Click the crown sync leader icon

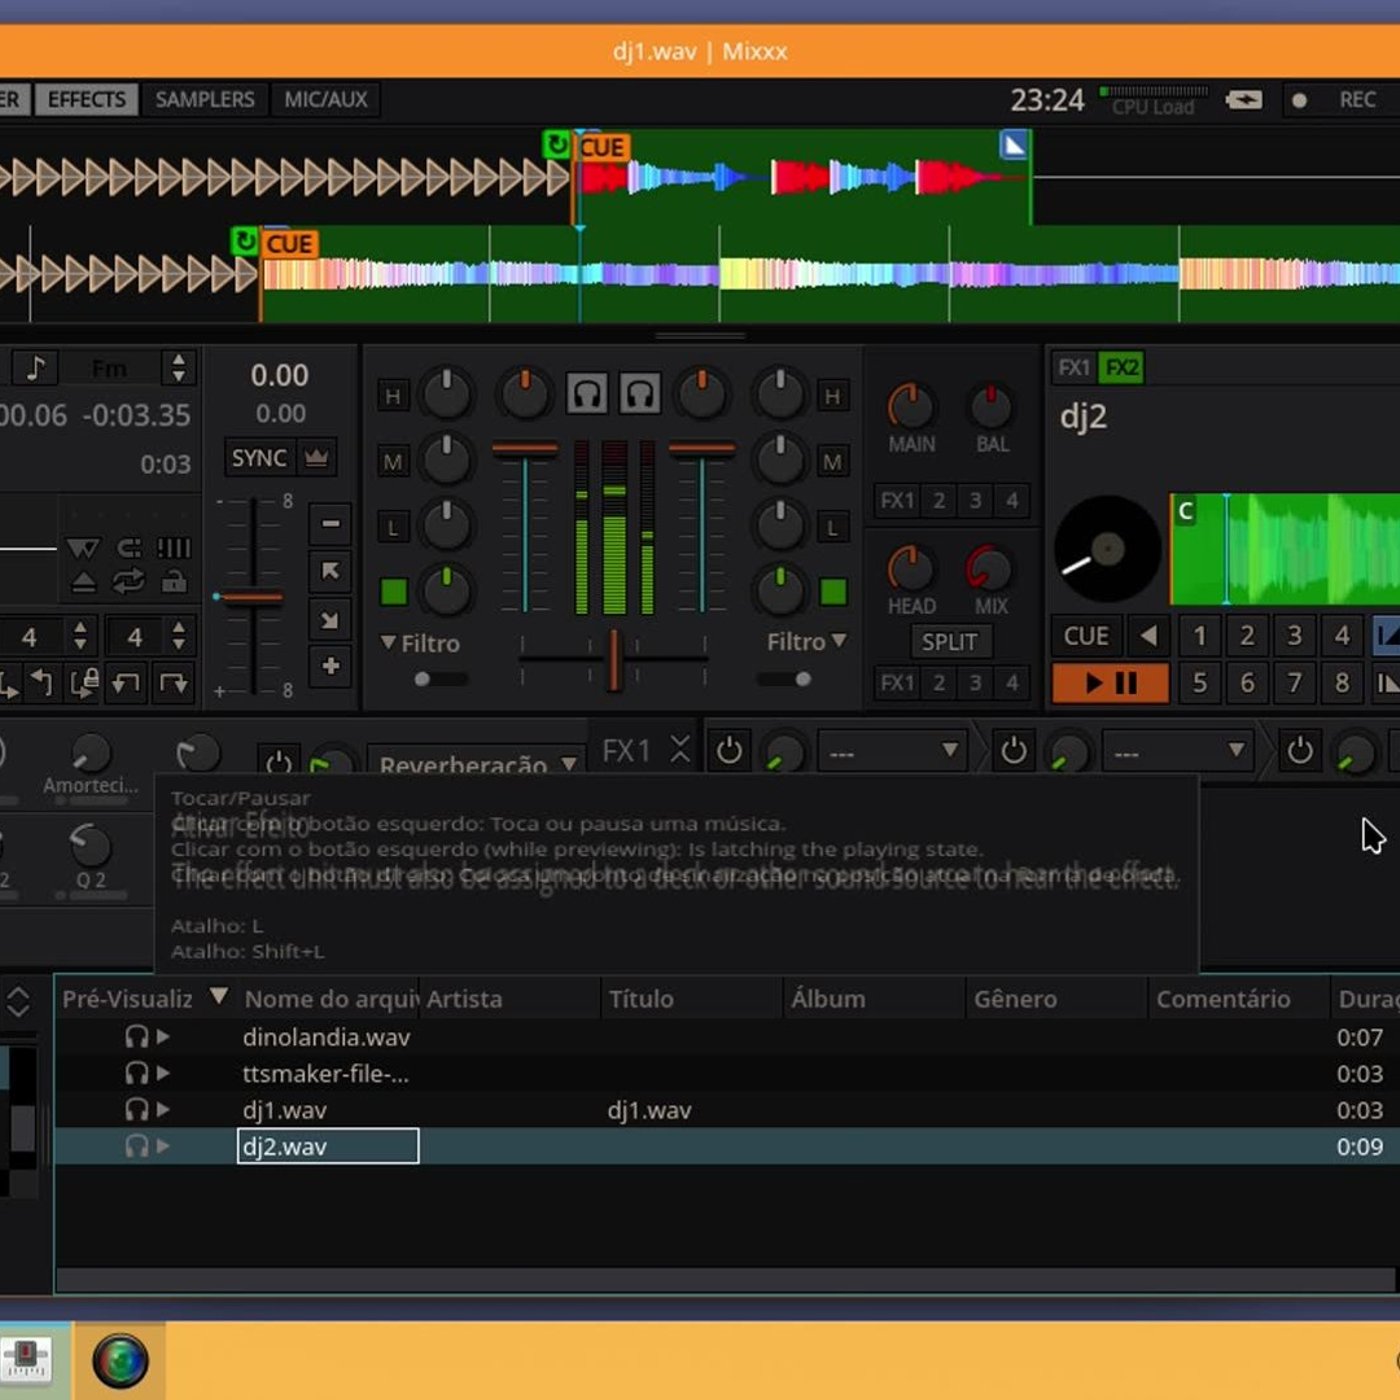(317, 458)
